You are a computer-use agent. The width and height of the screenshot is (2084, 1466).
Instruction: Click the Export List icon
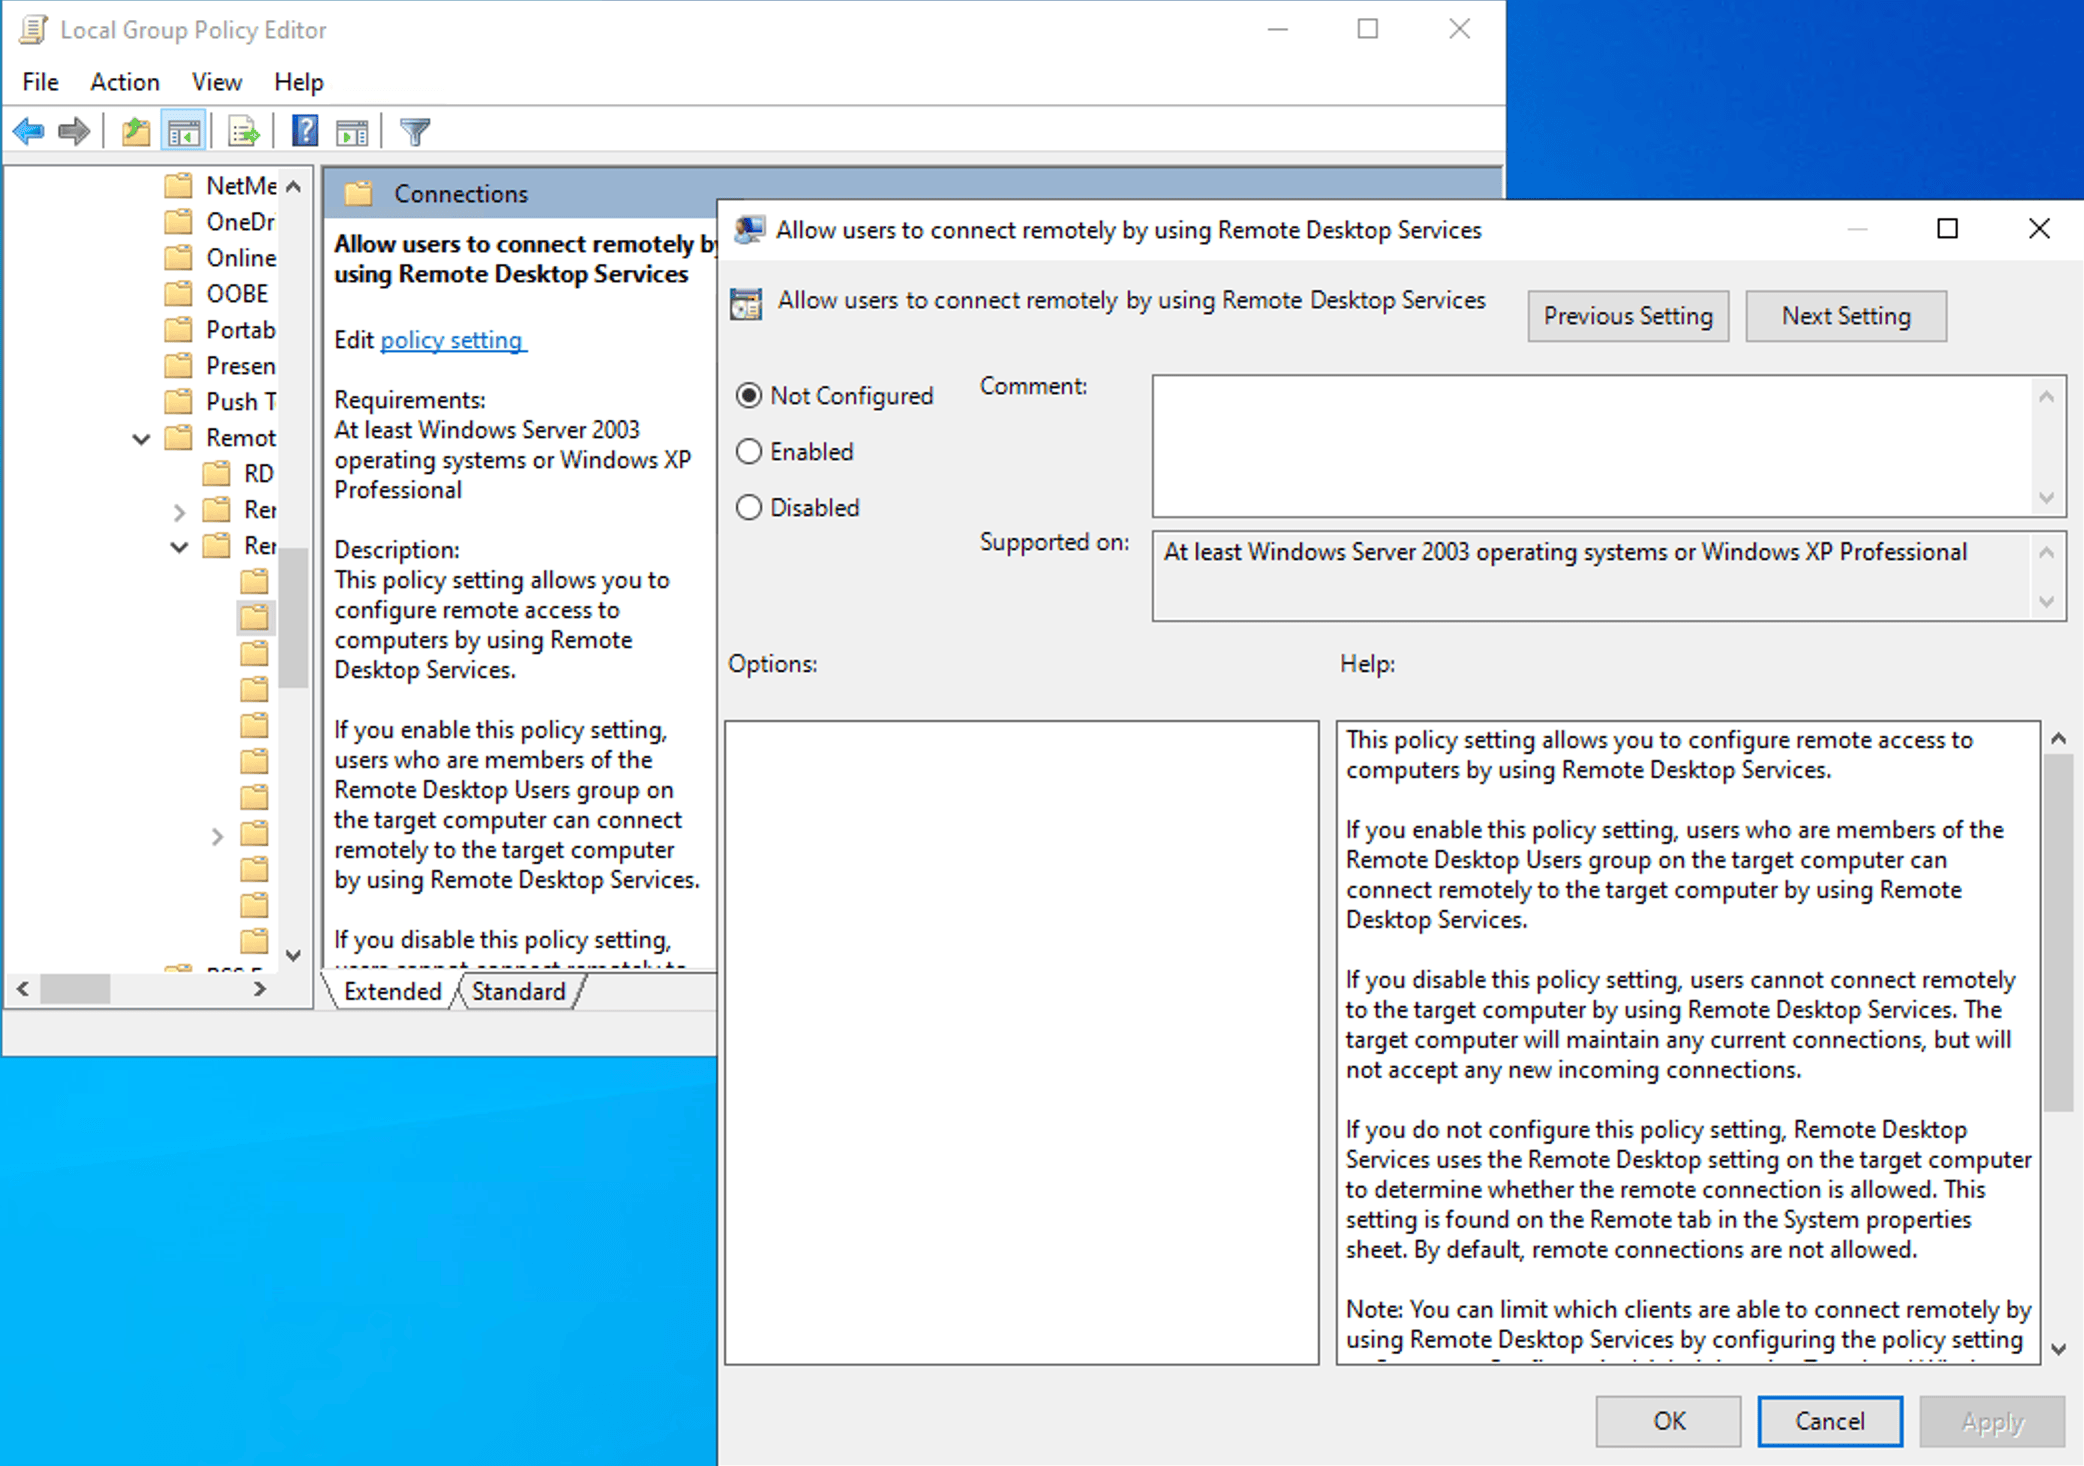click(243, 130)
